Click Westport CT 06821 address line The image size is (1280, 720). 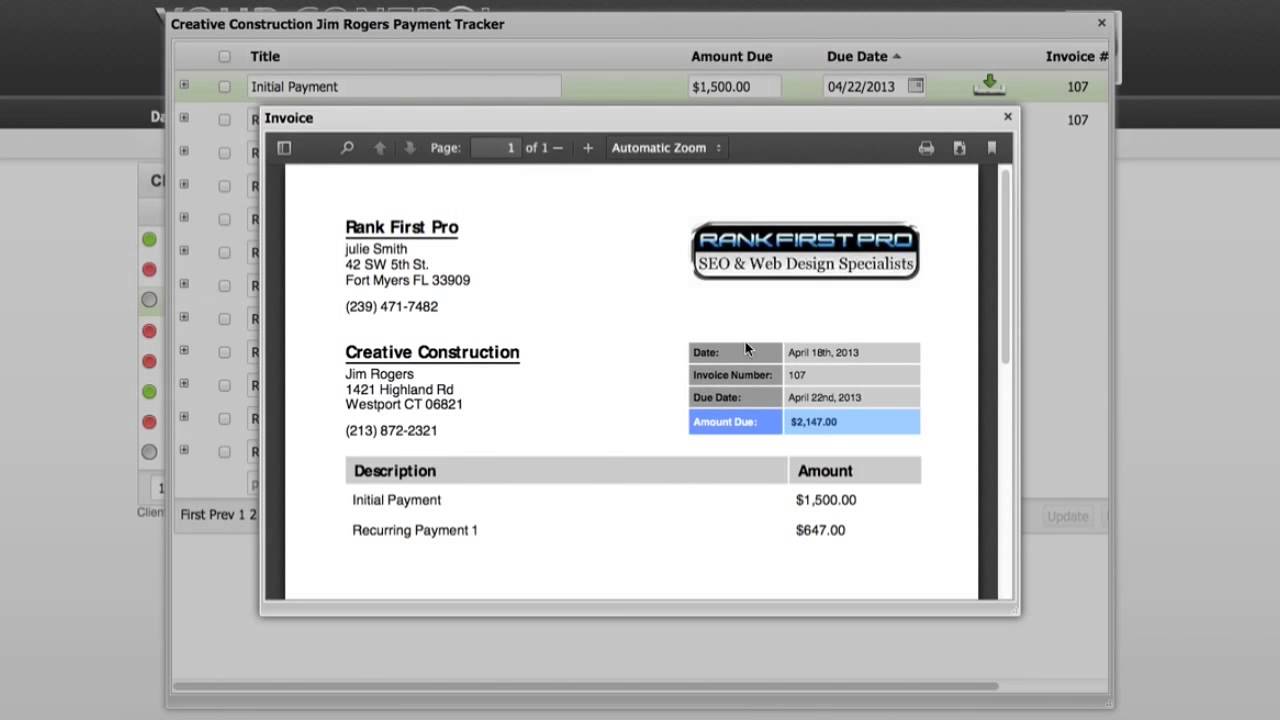pyautogui.click(x=404, y=405)
